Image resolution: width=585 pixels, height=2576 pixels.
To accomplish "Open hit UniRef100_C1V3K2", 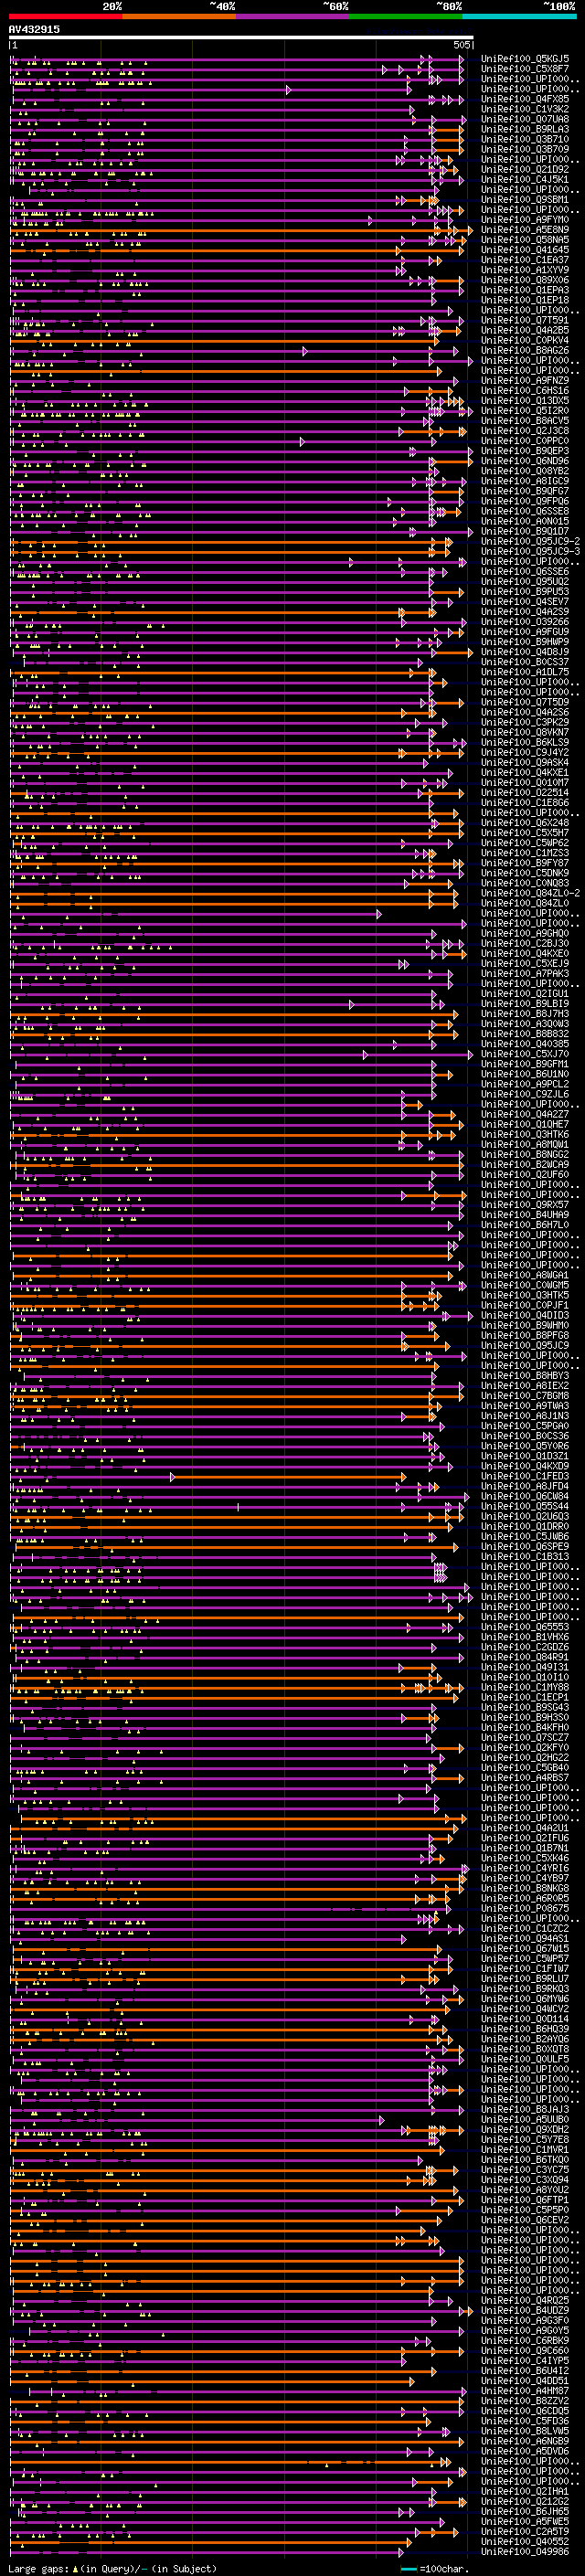I will pos(525,109).
